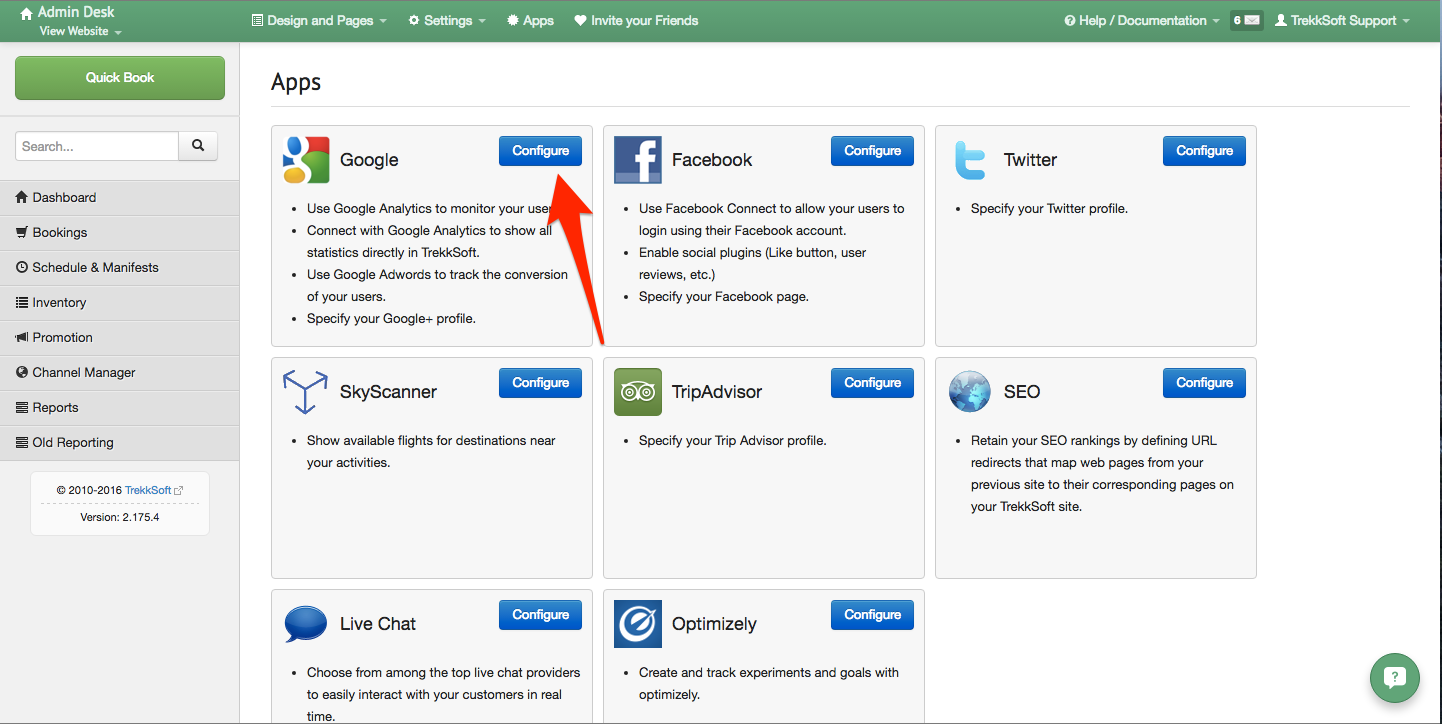Viewport: 1442px width, 724px height.
Task: Click the Inventory list icon in sidebar
Action: tap(23, 303)
